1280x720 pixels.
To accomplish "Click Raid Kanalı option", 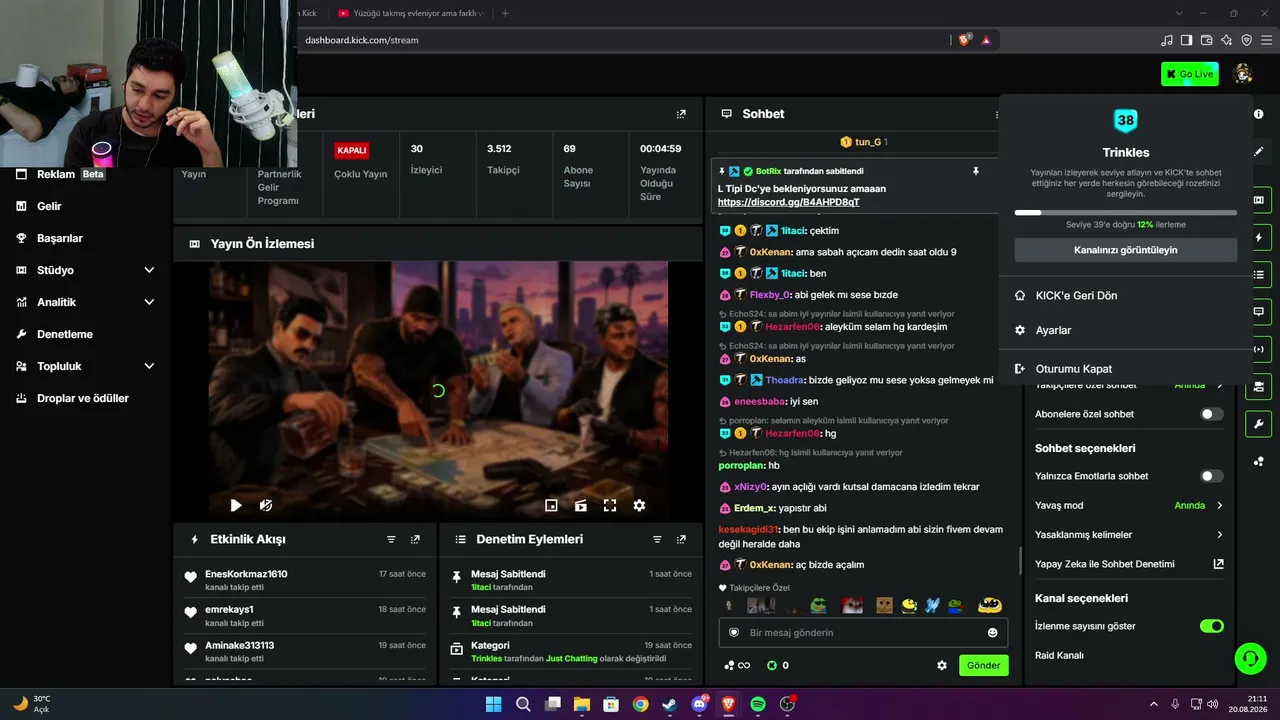I will coord(1059,656).
